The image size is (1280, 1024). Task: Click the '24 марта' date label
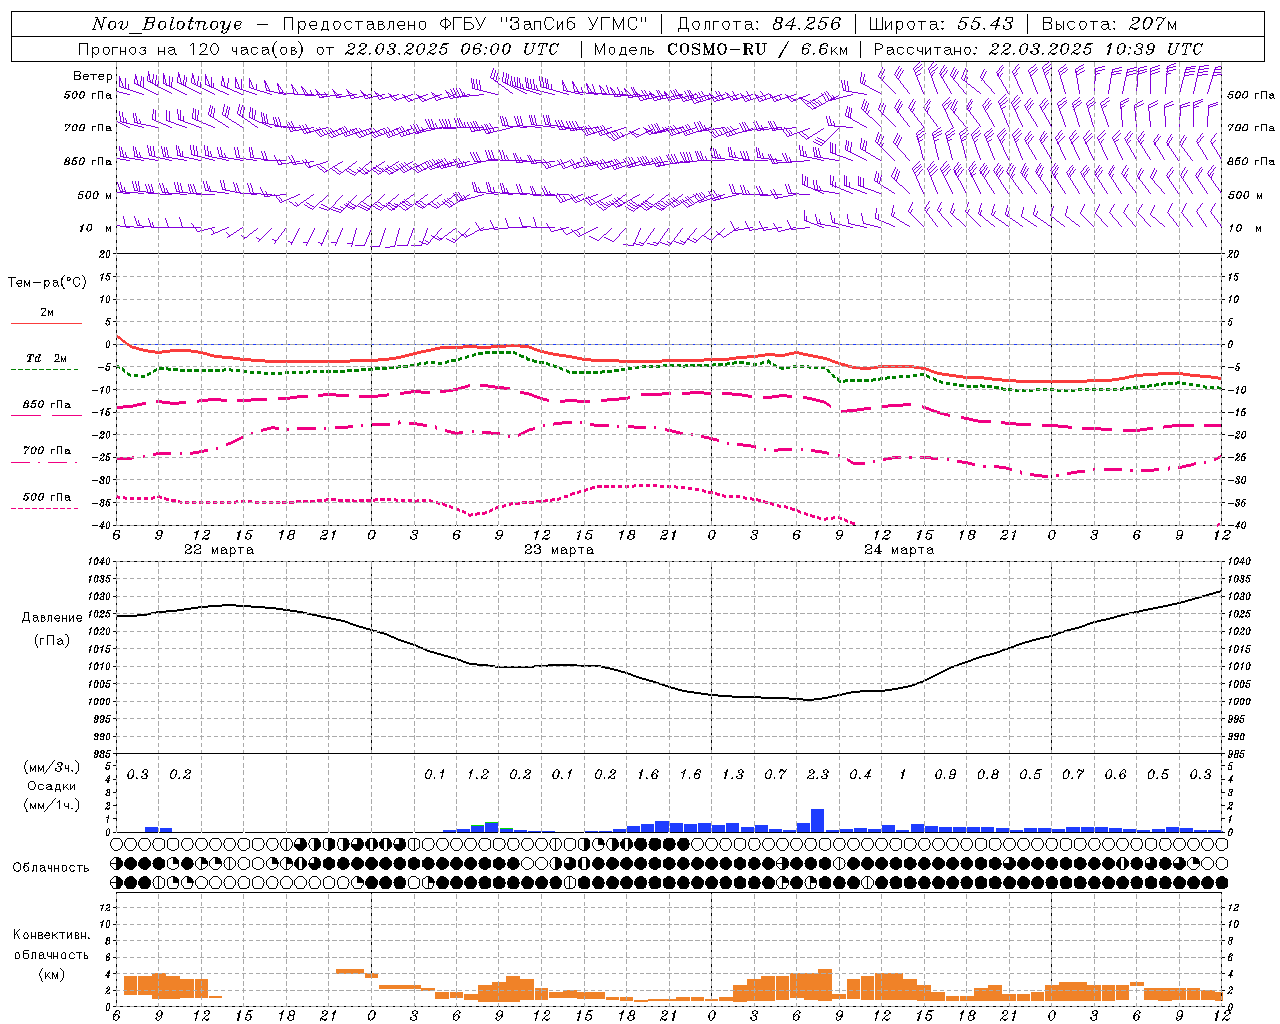[x=899, y=550]
